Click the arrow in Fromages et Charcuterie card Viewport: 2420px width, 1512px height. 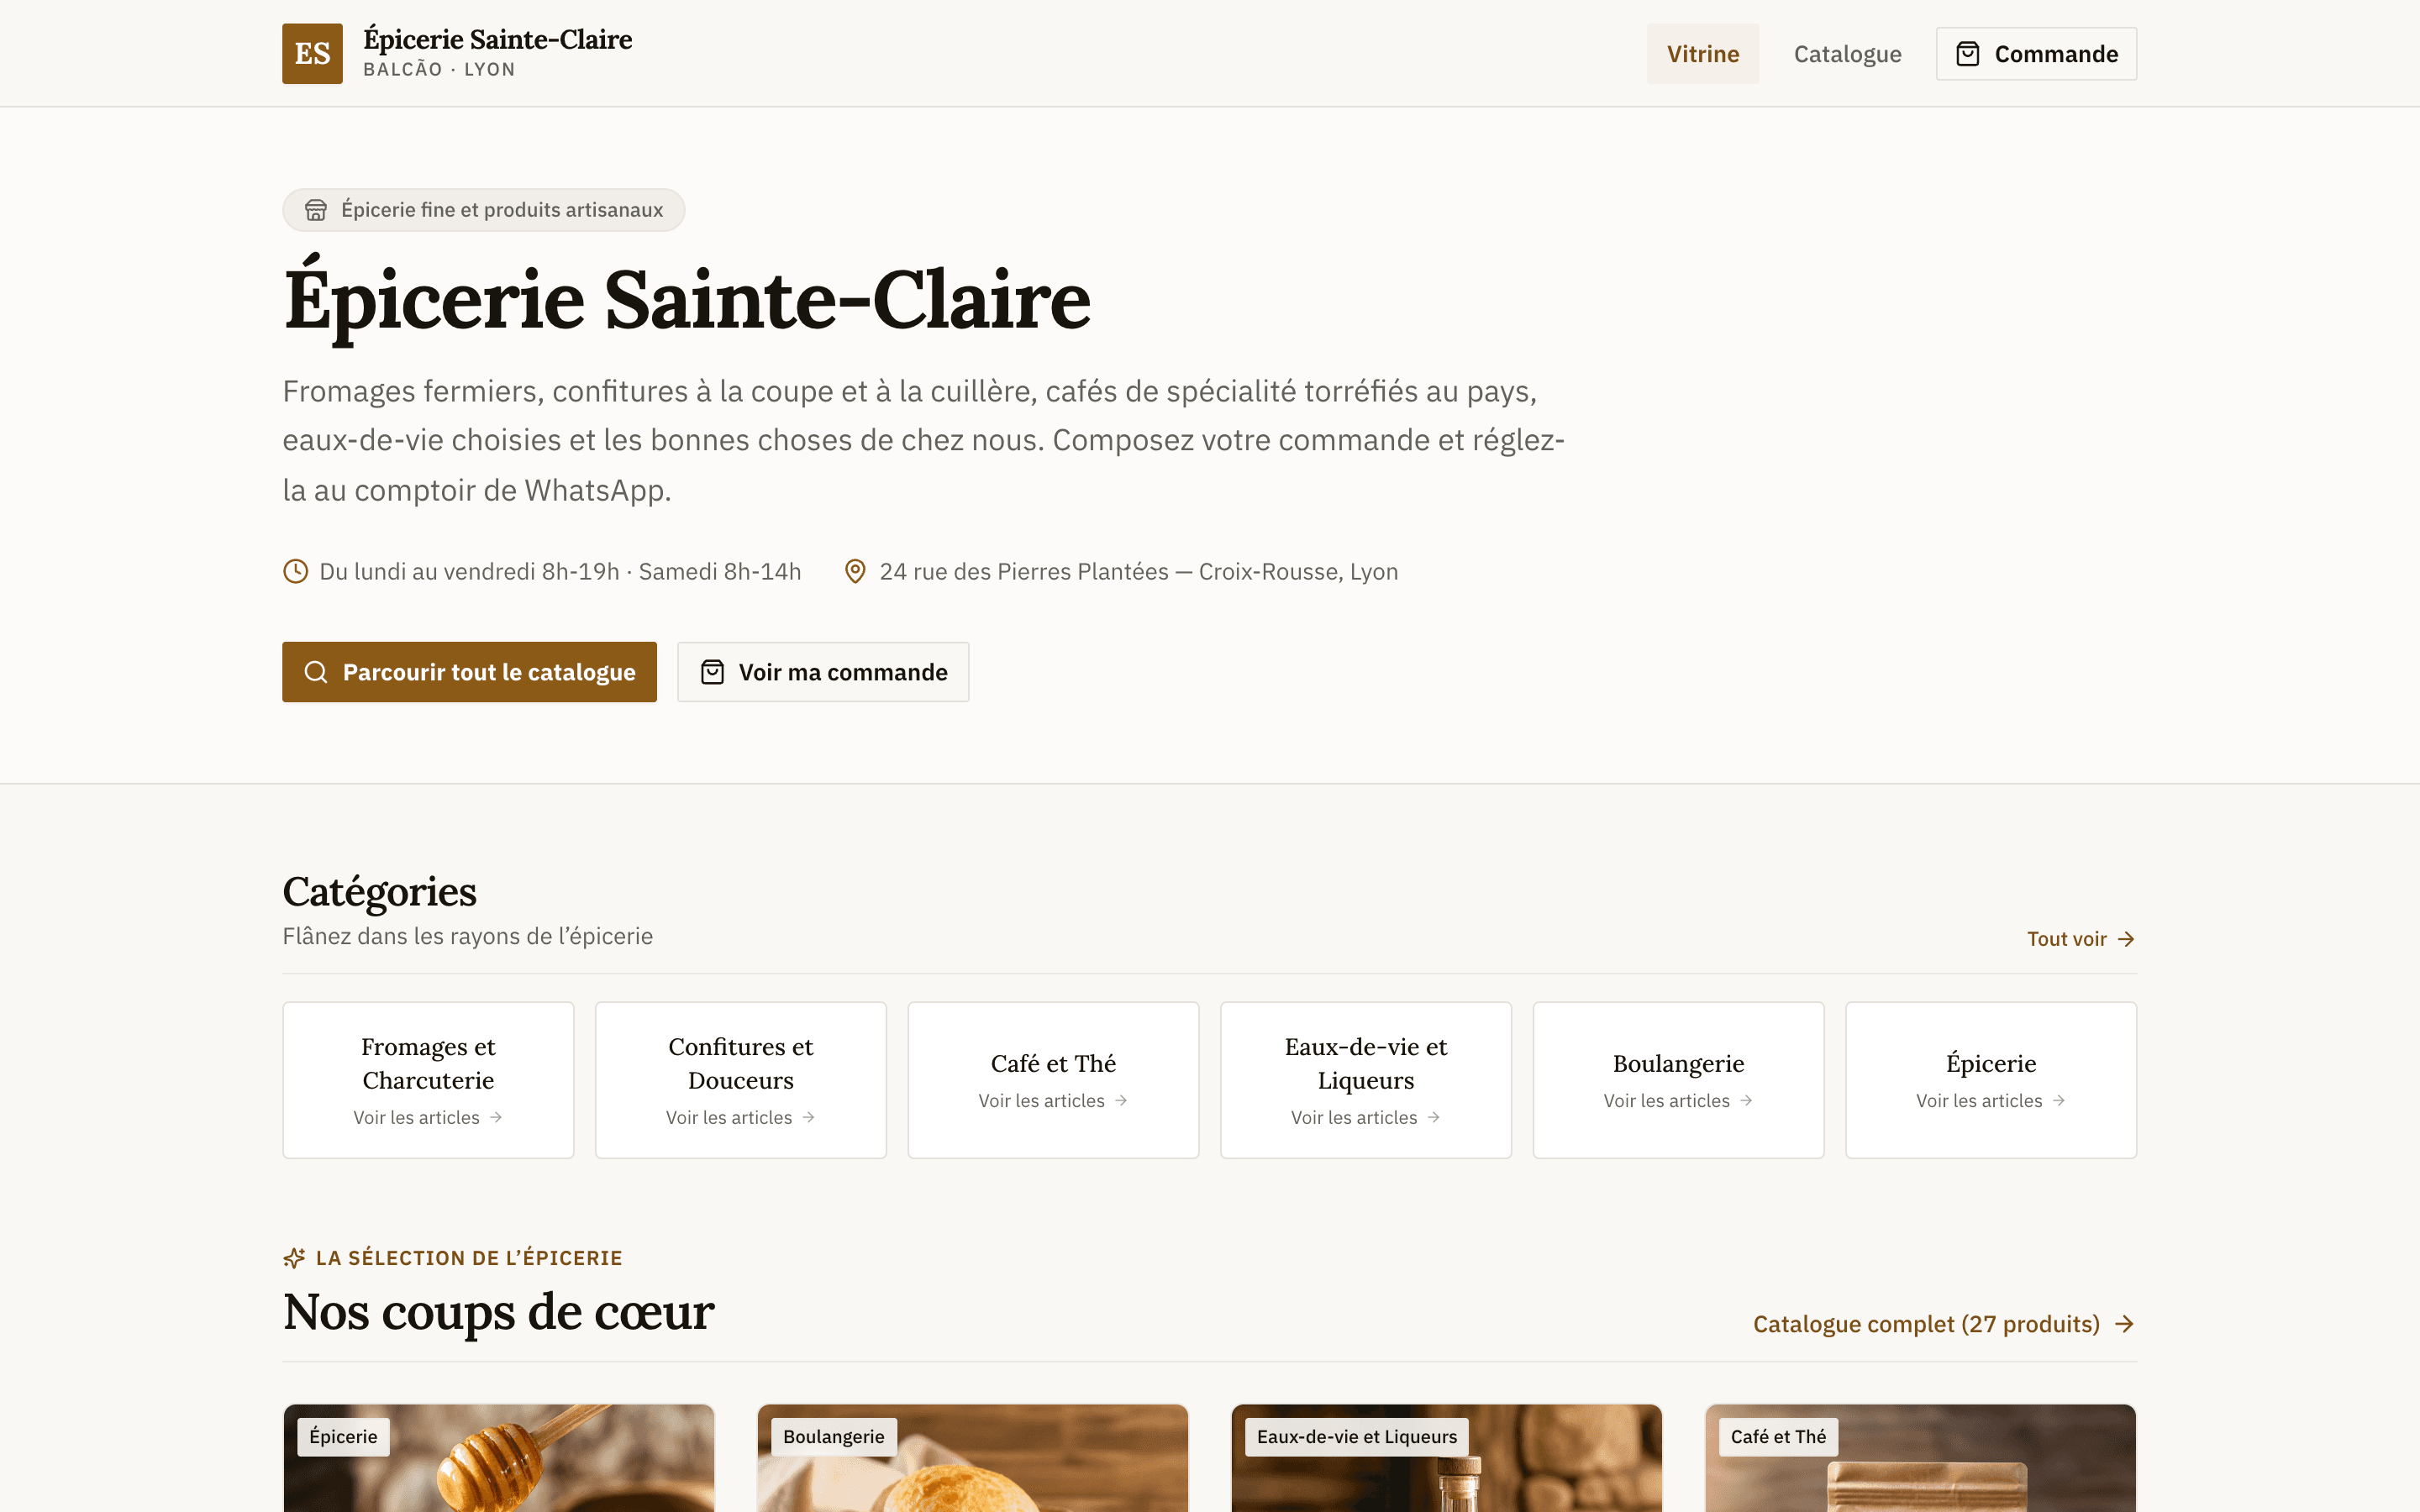pyautogui.click(x=496, y=1117)
